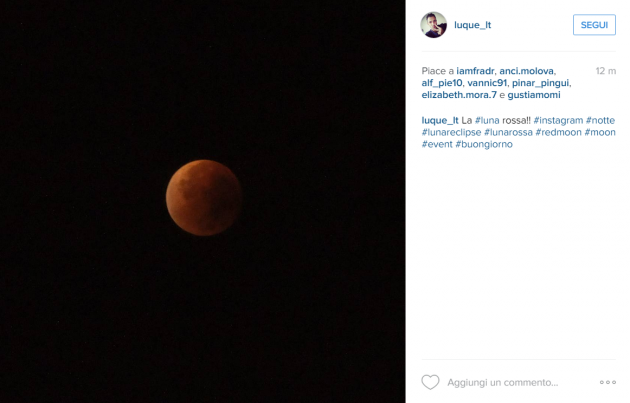The image size is (630, 403).
Task: Open the 12 m timestamp link
Action: (605, 71)
